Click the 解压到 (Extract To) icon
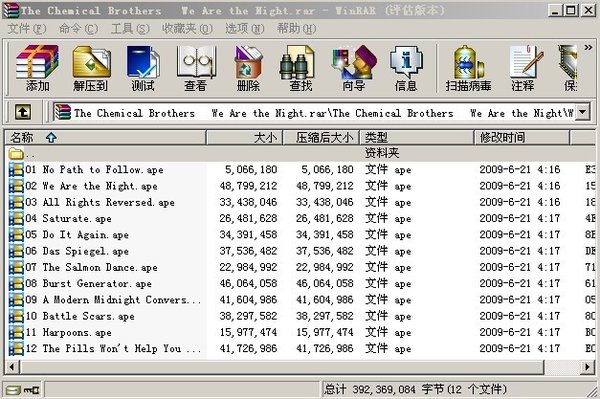The image size is (600, 399). 91,68
